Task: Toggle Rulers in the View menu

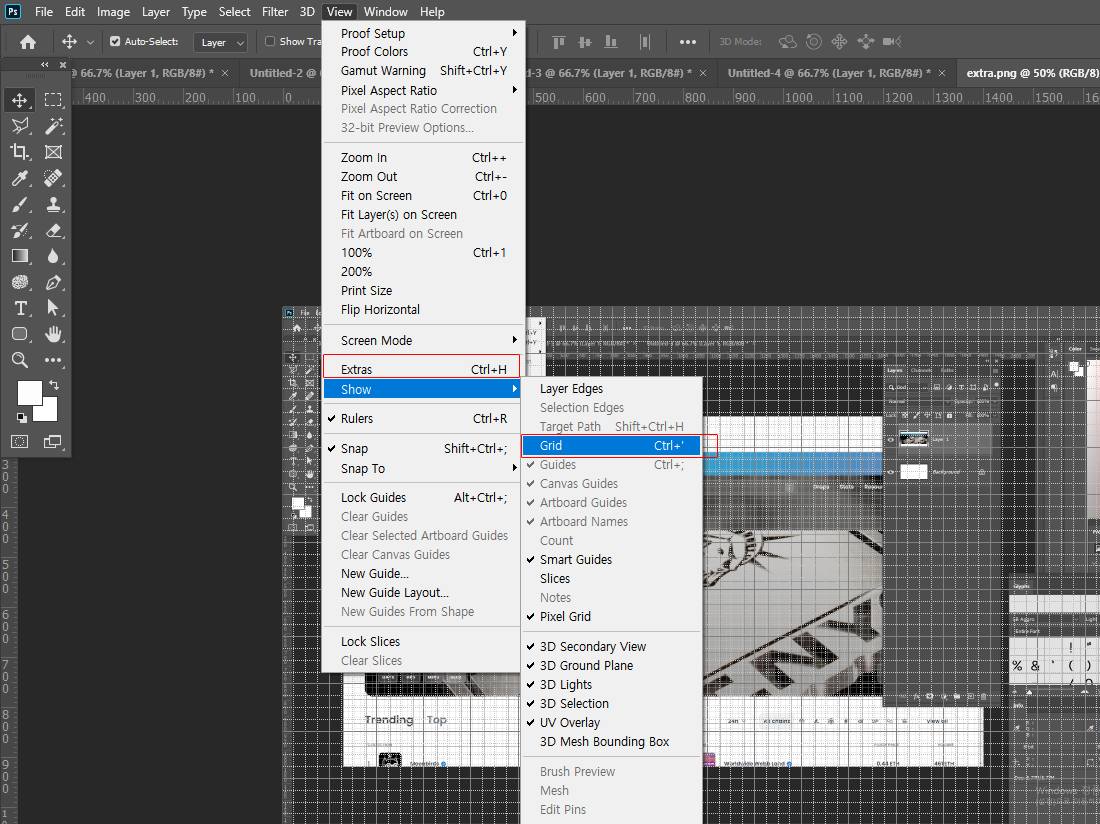Action: coord(423,419)
